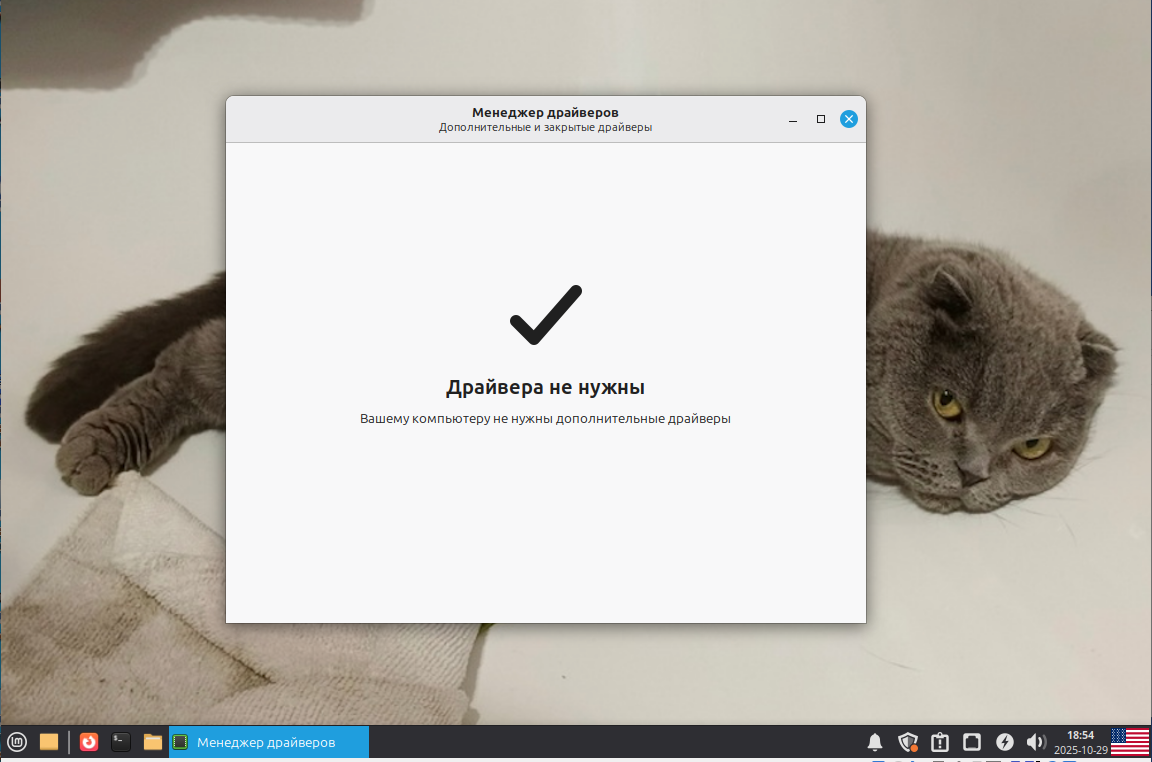
Task: Open the removable drives tray applet
Action: tap(972, 742)
